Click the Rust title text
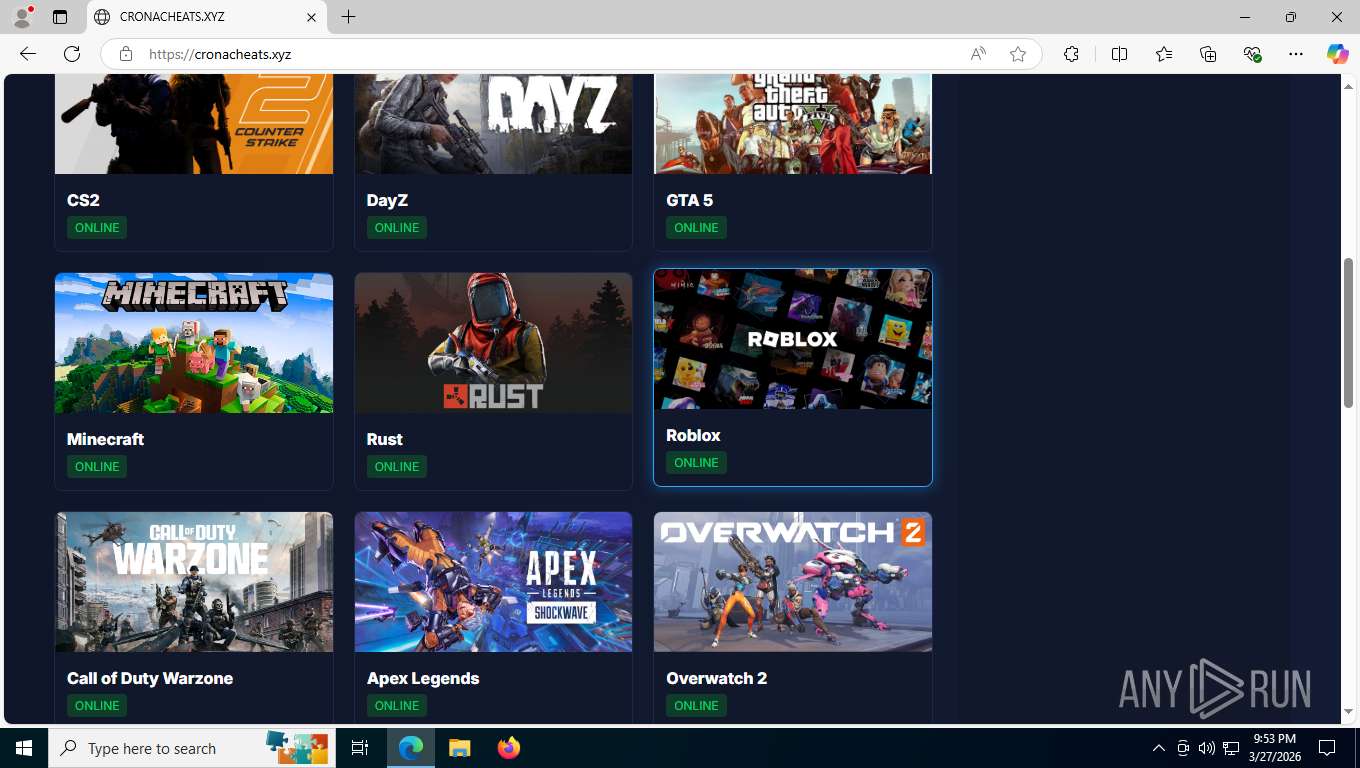Image resolution: width=1360 pixels, height=768 pixels. point(385,439)
